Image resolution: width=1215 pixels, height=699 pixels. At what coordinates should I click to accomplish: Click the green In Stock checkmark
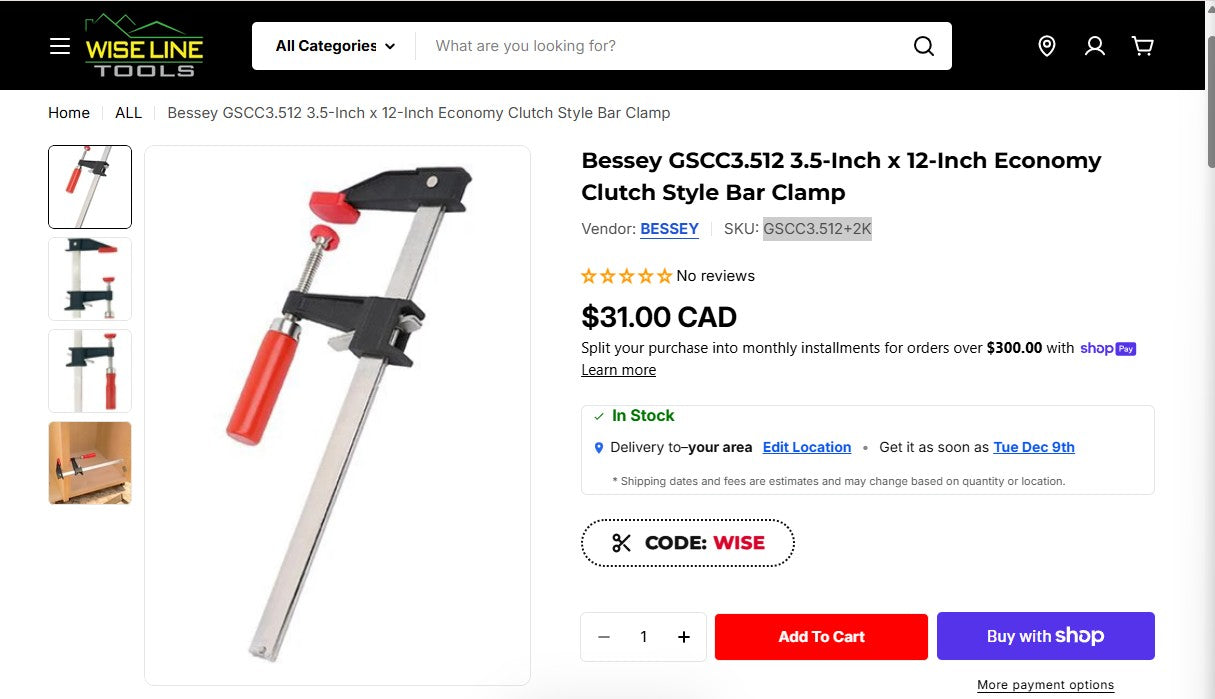(x=599, y=416)
